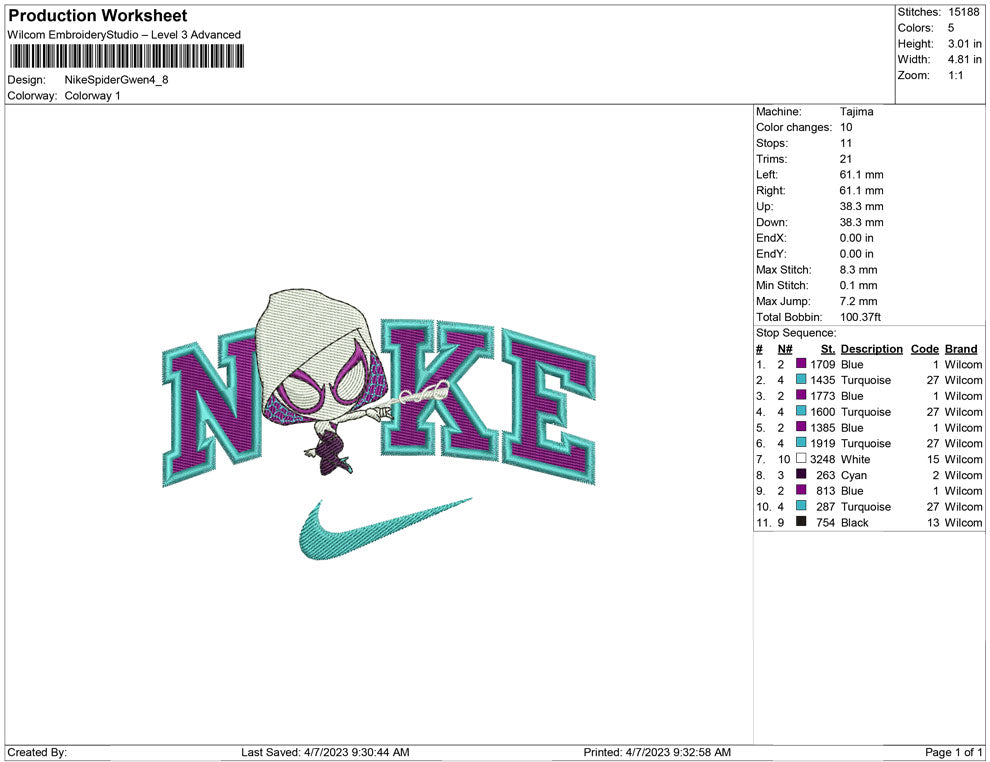Click the white swatch in stop row 7

click(x=801, y=458)
